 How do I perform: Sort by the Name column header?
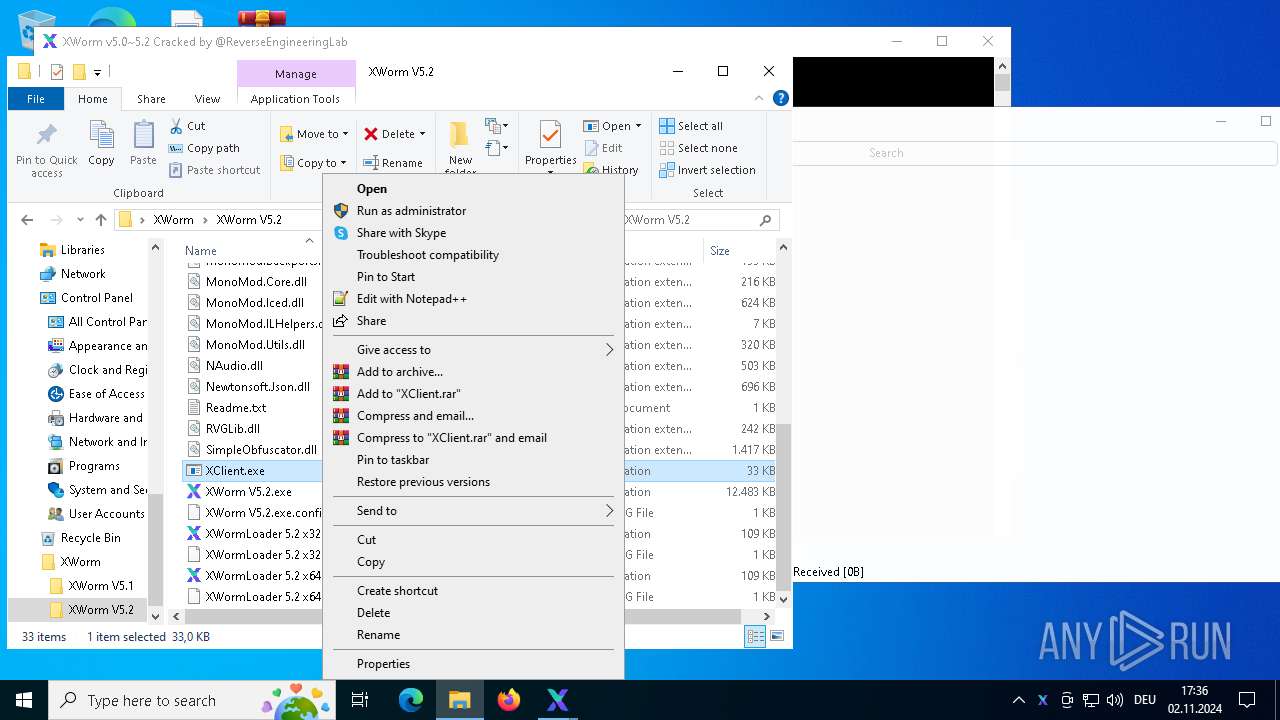click(201, 251)
